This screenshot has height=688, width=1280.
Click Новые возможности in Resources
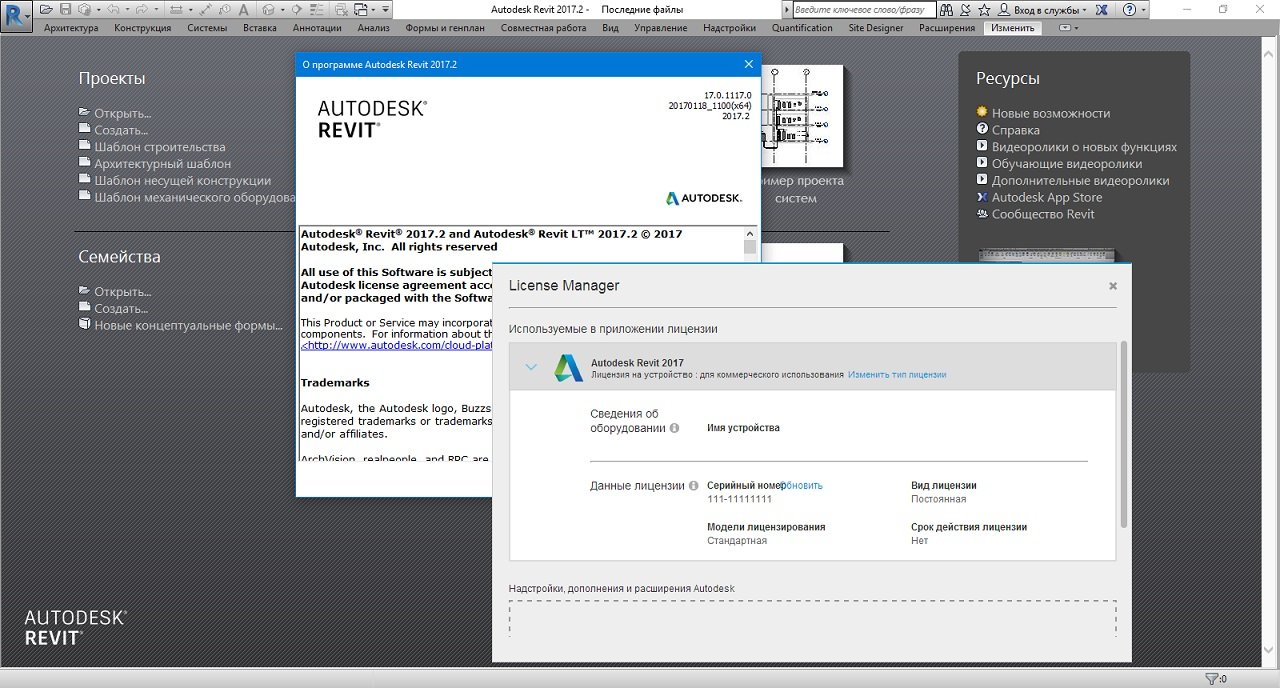pos(1050,113)
